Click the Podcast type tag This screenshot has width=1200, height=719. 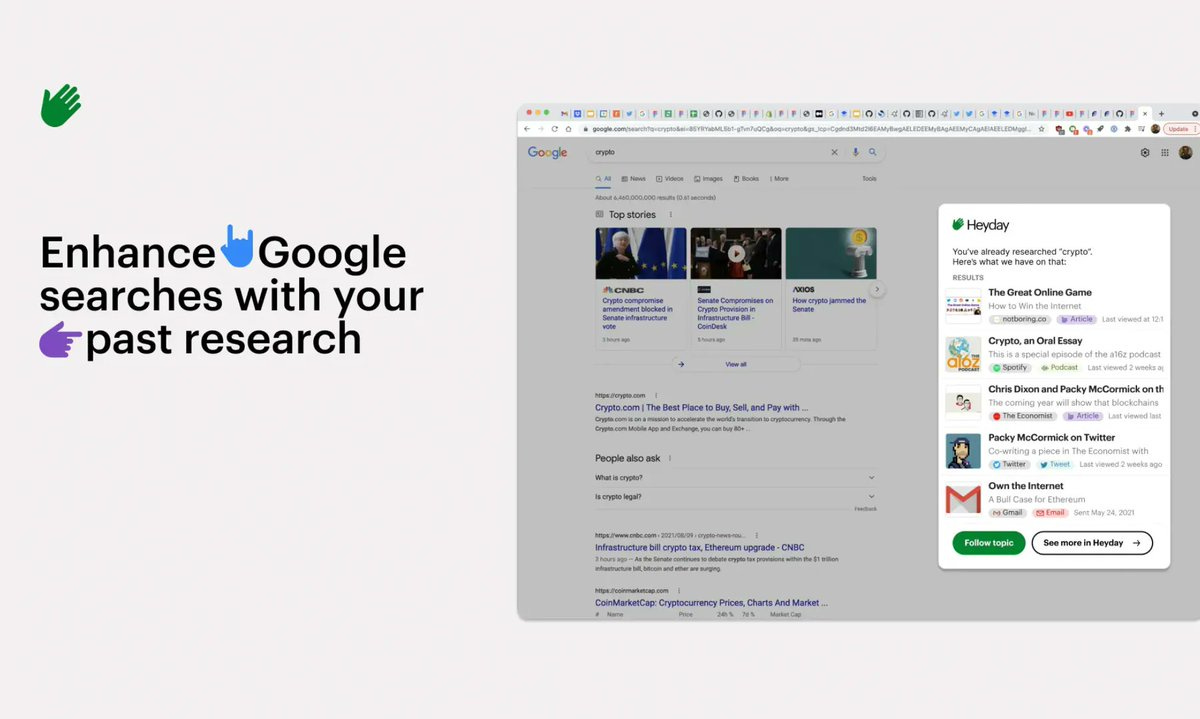1058,368
